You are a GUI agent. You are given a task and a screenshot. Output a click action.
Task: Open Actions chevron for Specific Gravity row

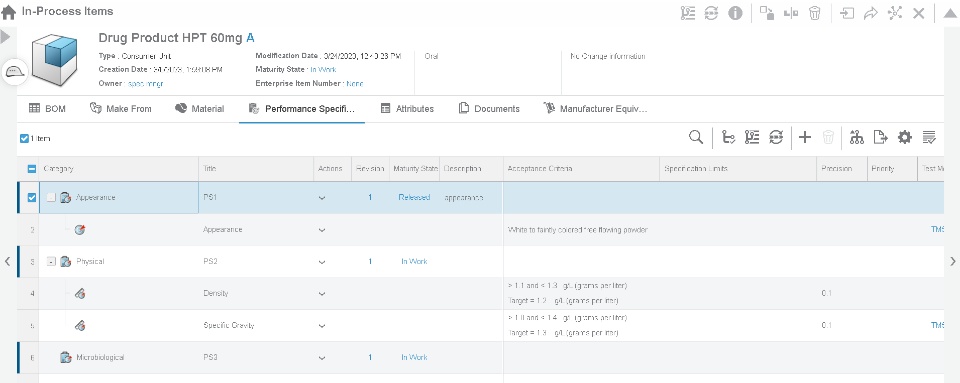[322, 325]
